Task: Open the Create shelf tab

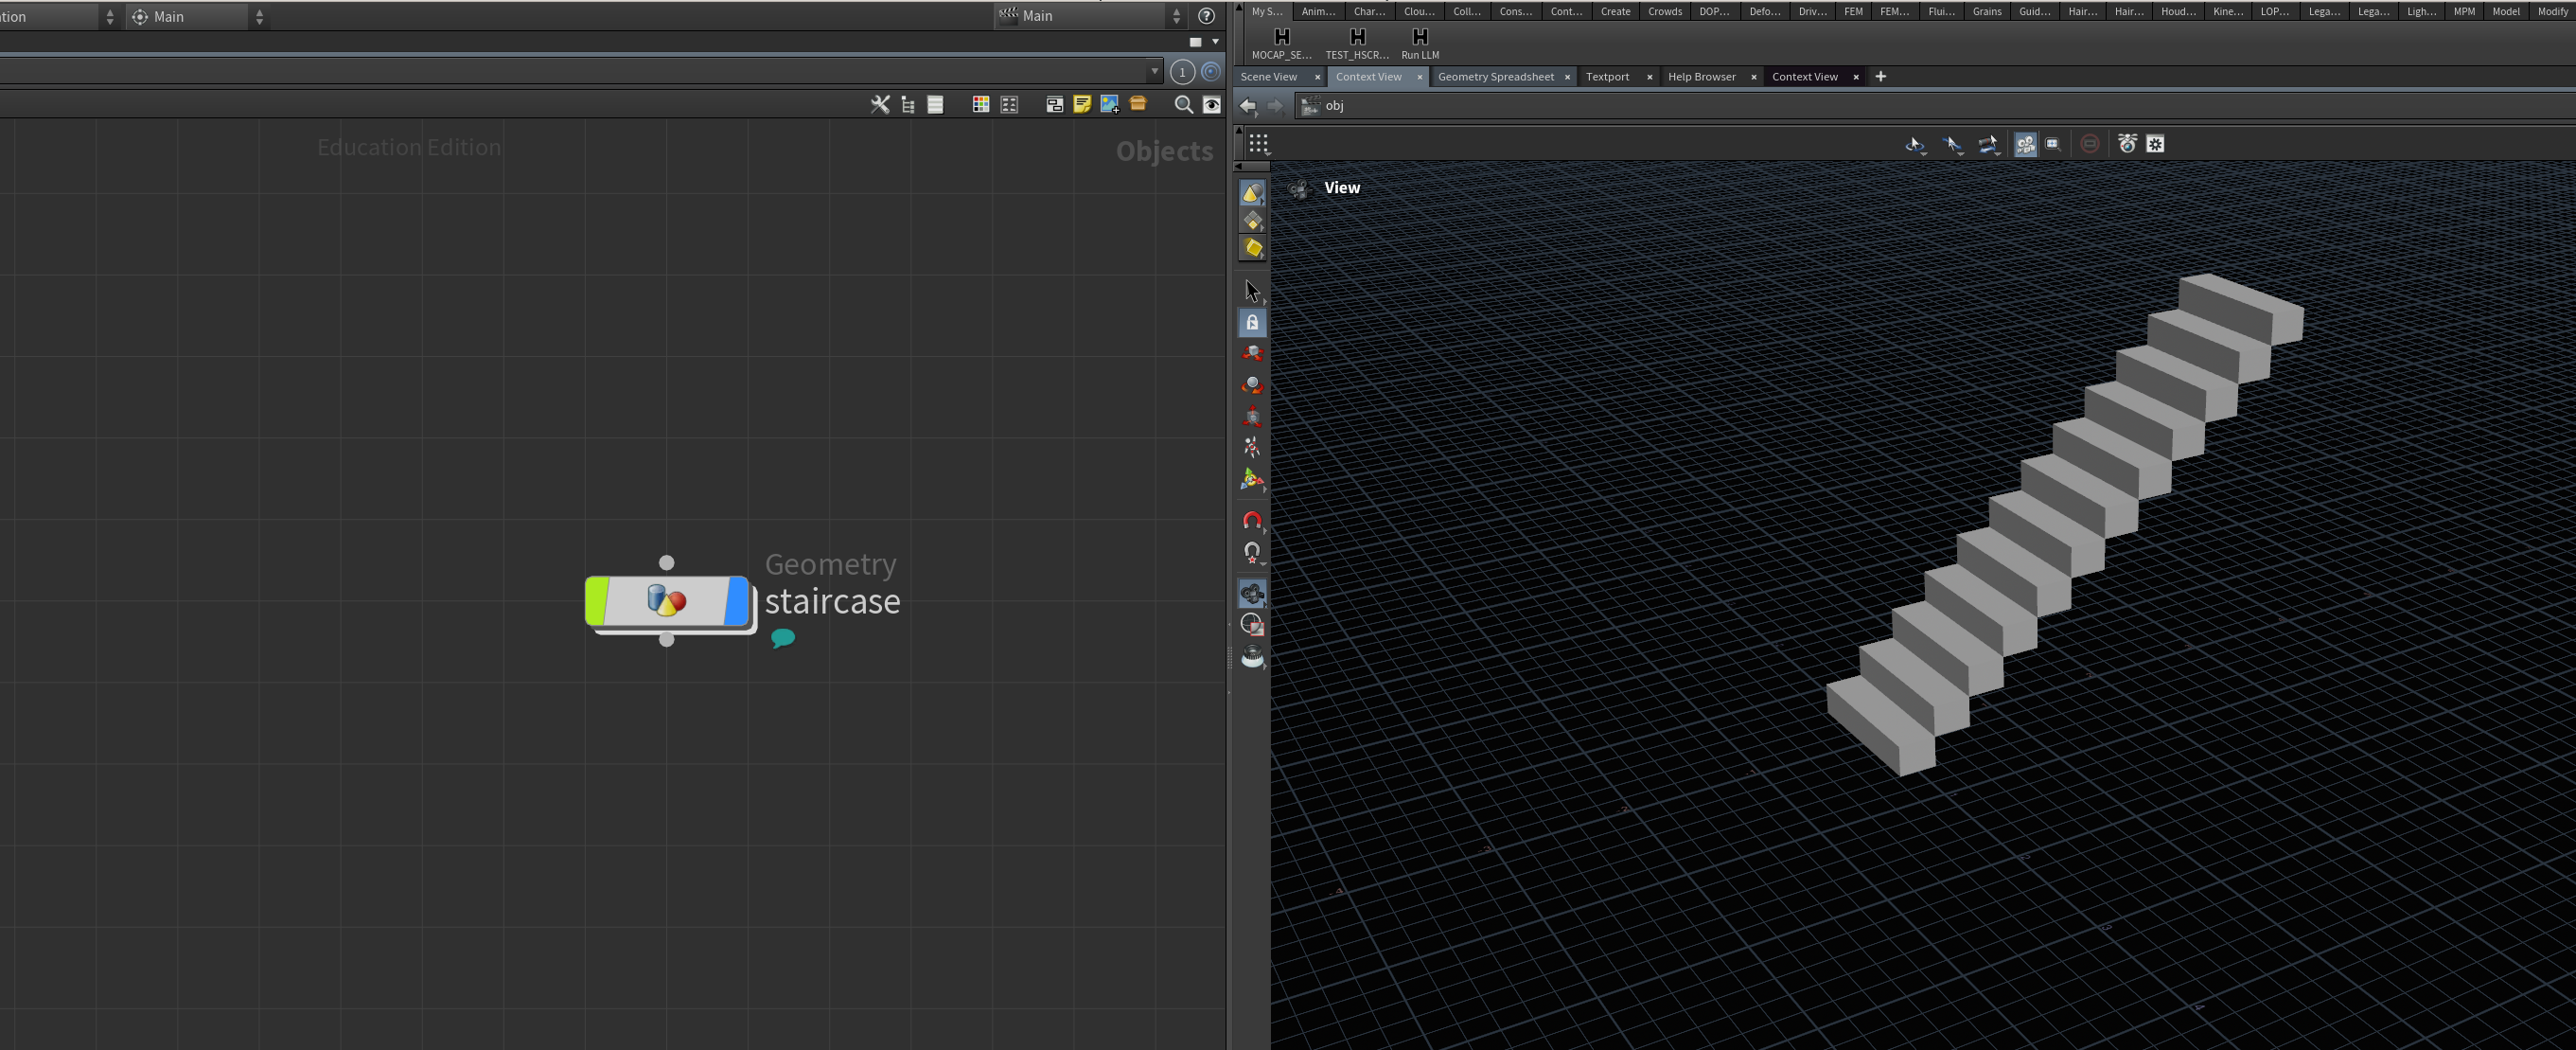Action: pyautogui.click(x=1615, y=11)
